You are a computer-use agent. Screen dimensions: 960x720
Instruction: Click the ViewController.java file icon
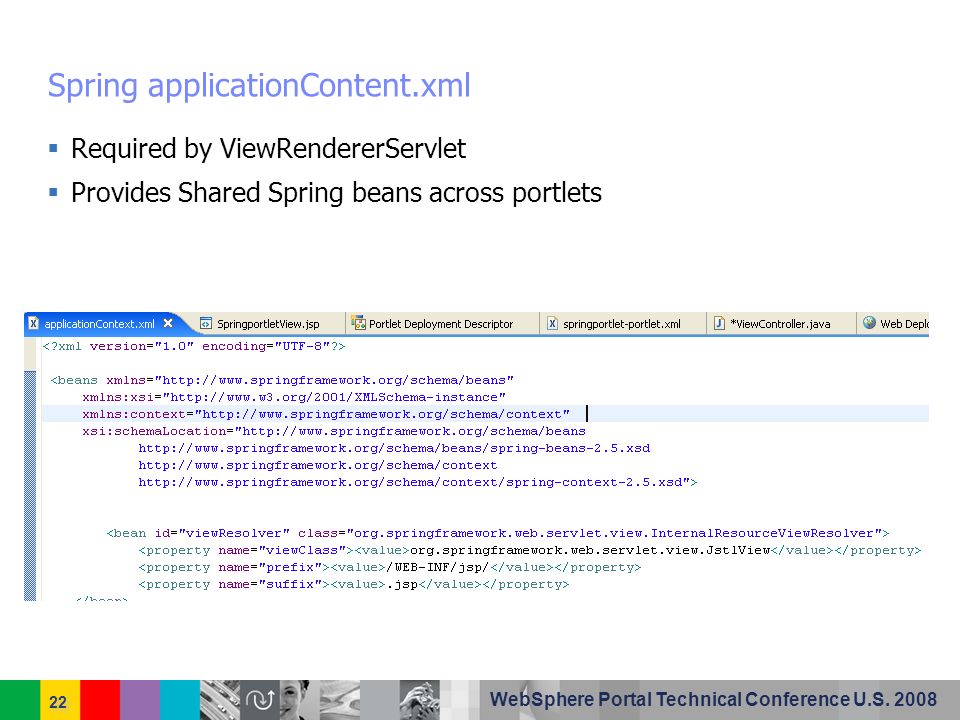click(719, 323)
